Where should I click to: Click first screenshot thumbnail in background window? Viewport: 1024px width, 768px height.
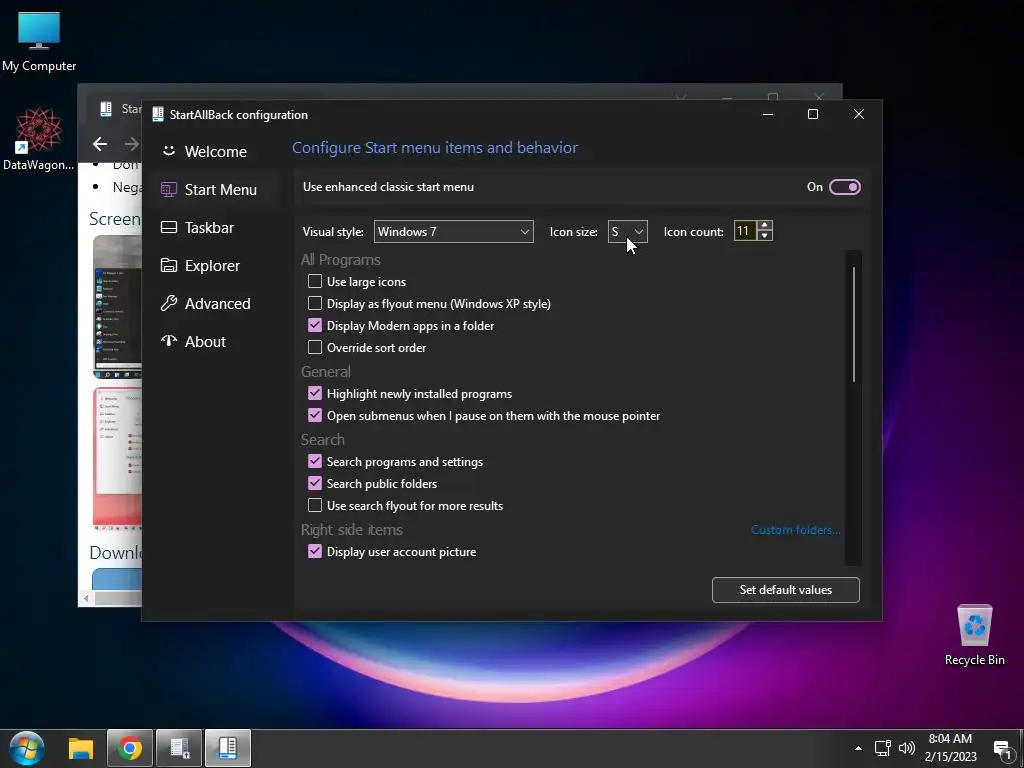coord(118,307)
